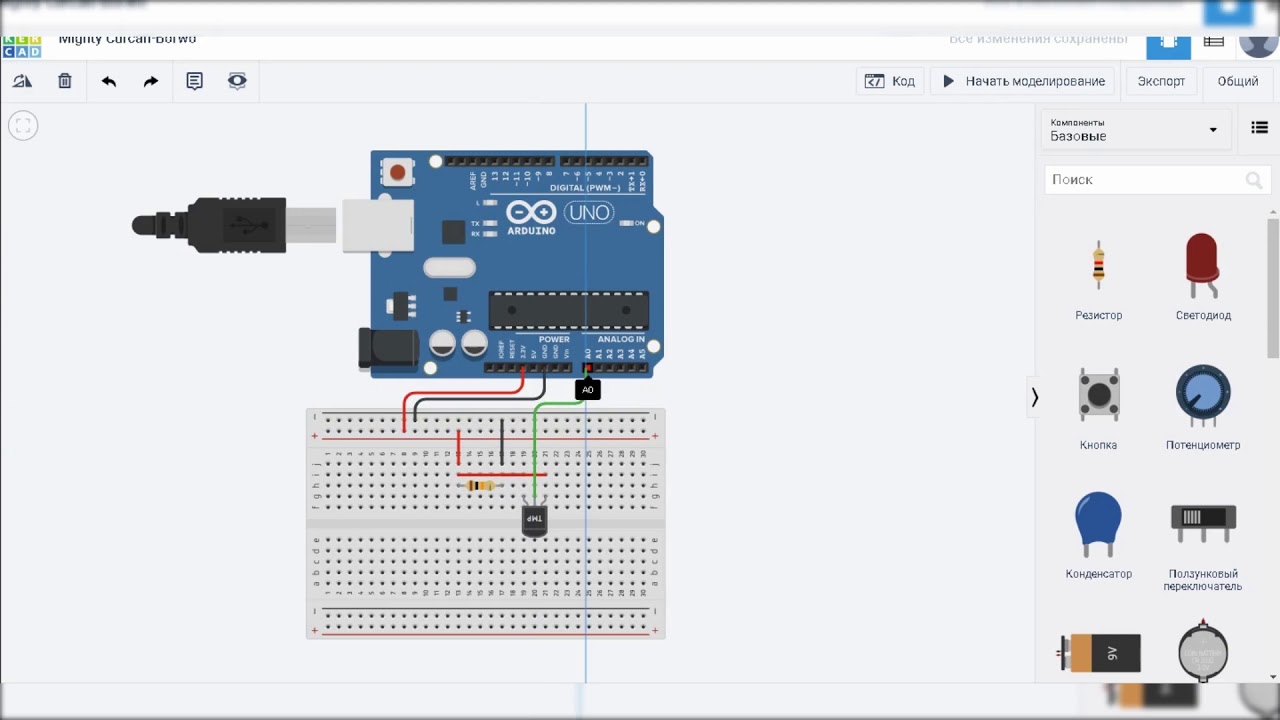Delete selection with the trash icon

65,81
